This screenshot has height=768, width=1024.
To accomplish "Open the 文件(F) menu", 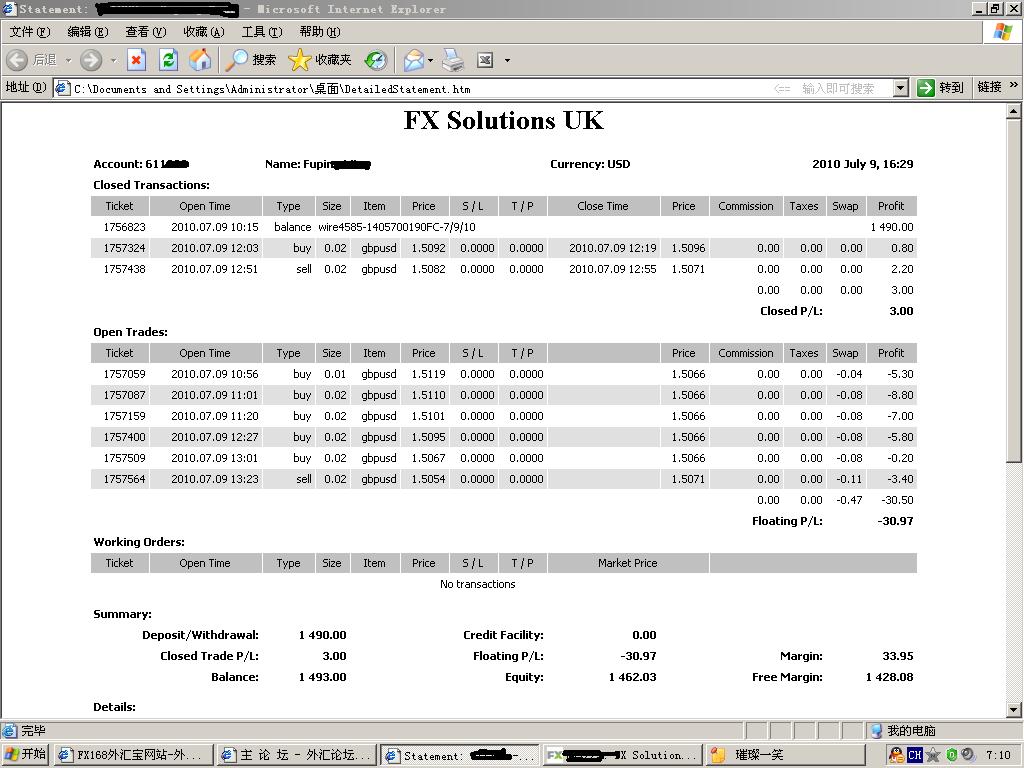I will coord(29,31).
